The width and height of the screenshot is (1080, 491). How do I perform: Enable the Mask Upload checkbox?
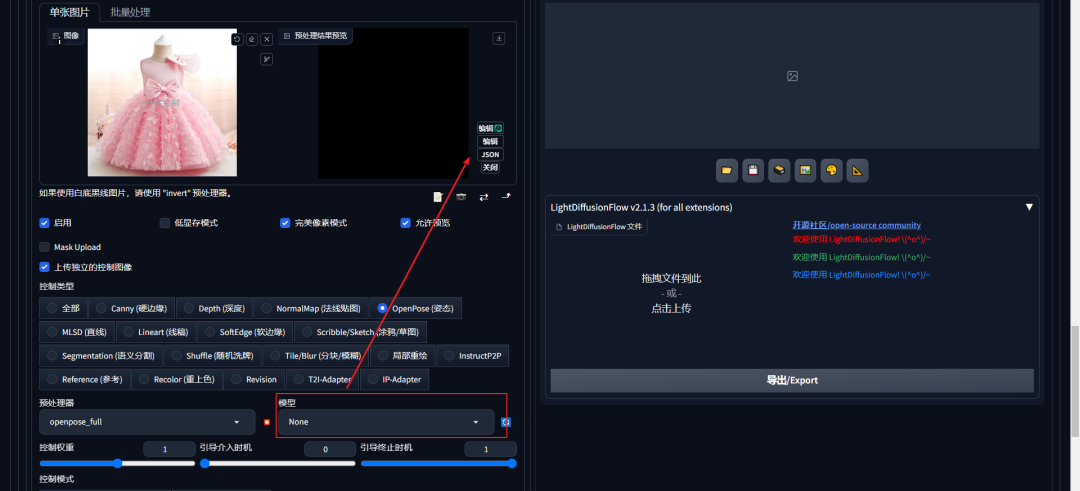coord(45,247)
